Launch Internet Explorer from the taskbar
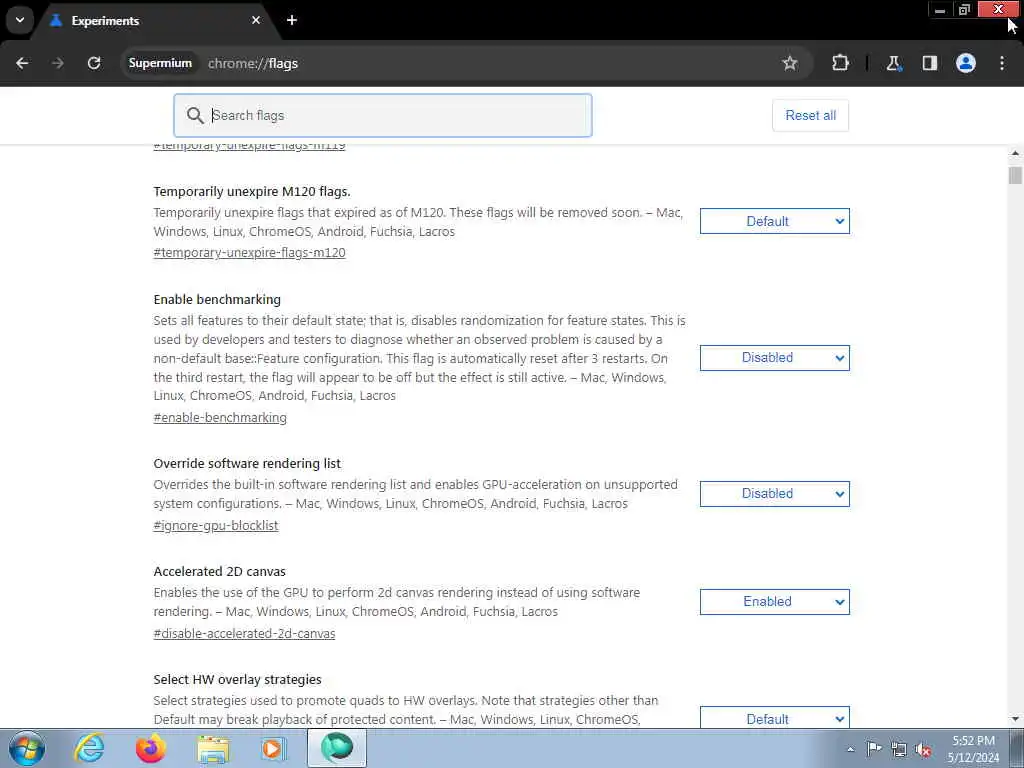 pos(89,748)
